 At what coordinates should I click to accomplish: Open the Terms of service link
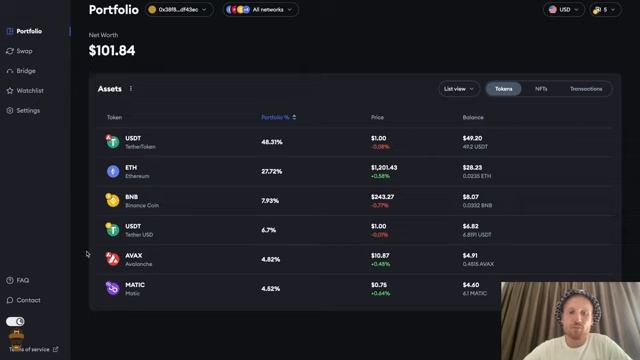(x=29, y=349)
